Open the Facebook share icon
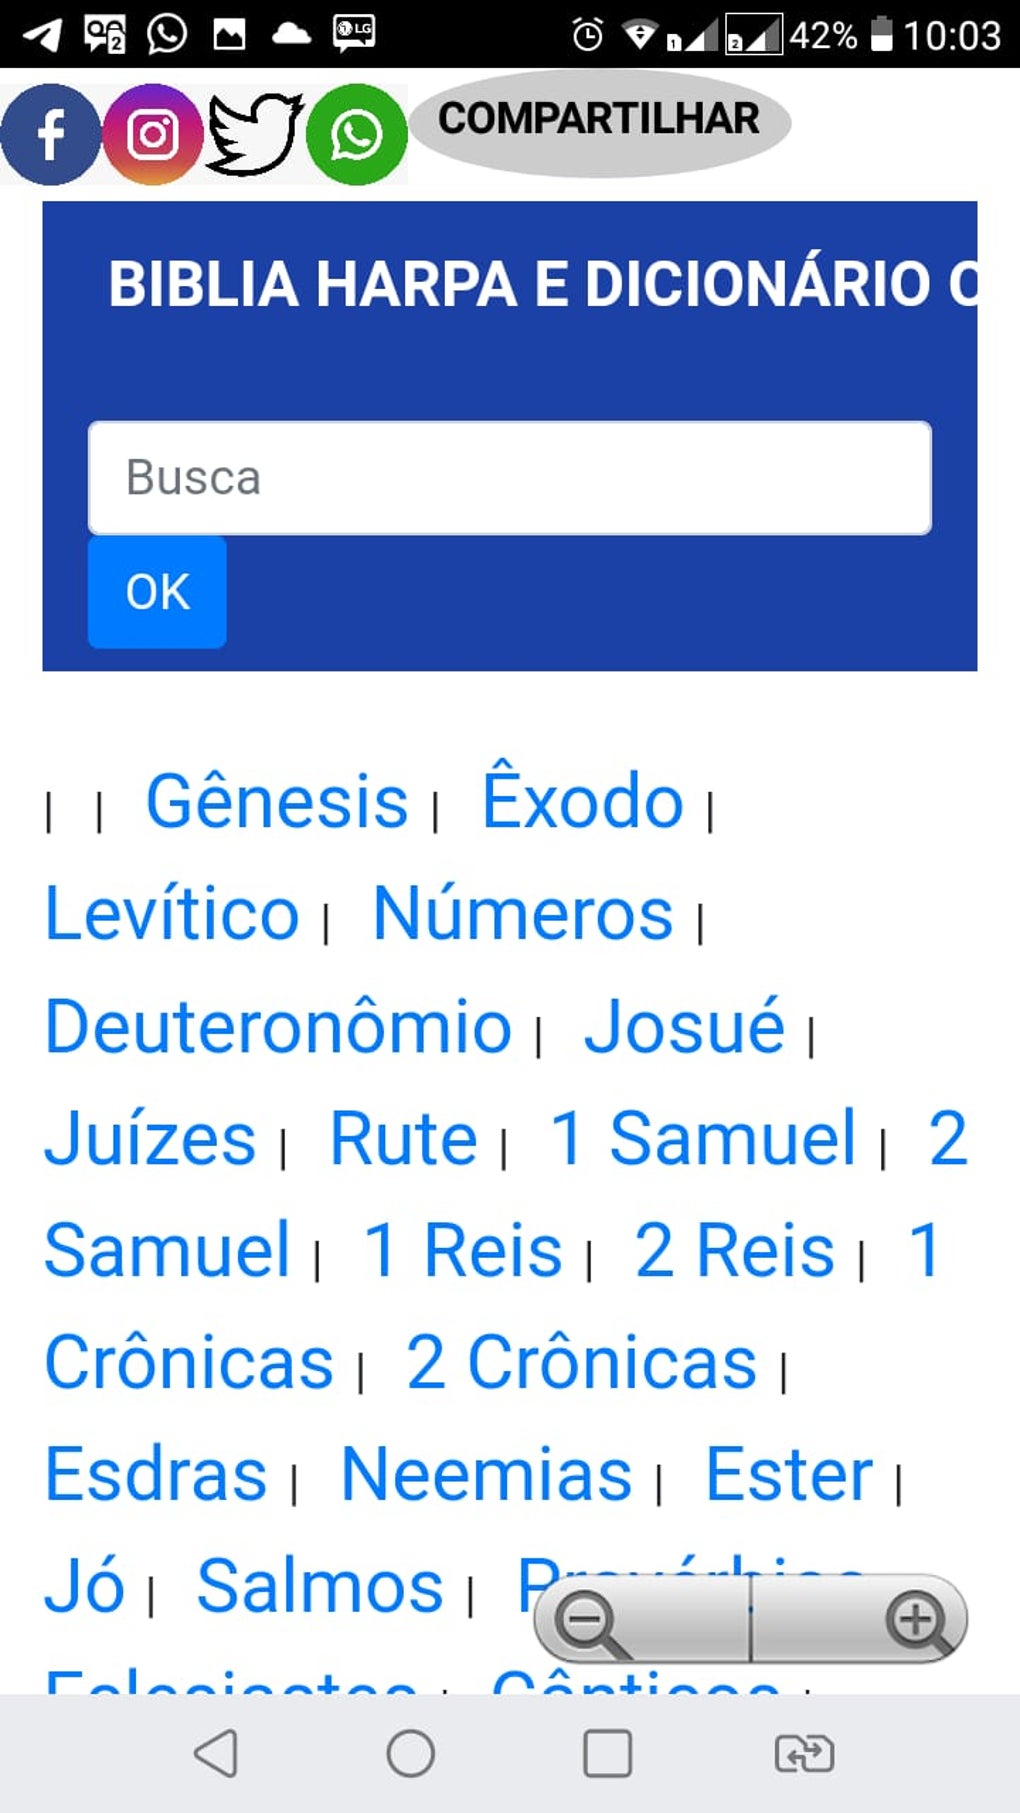 click(50, 135)
